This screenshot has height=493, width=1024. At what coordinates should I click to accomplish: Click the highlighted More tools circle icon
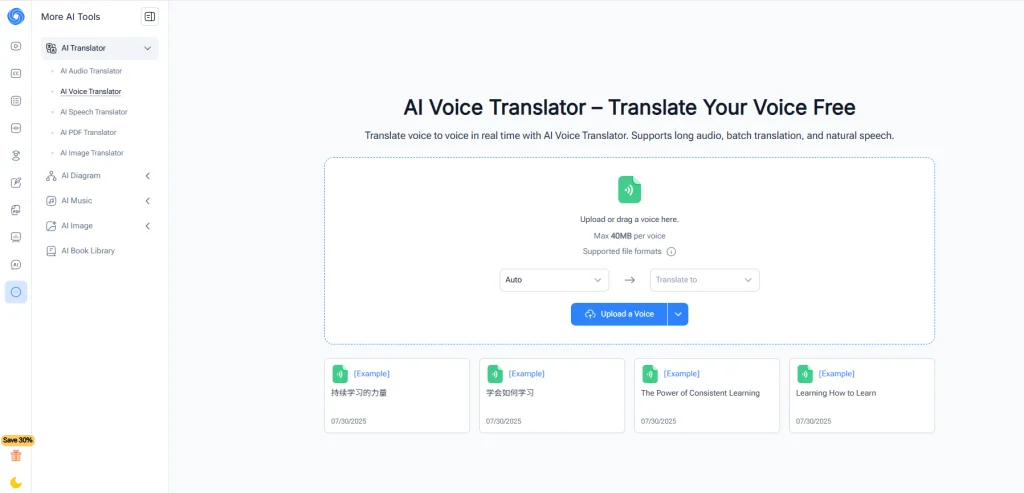(16, 292)
